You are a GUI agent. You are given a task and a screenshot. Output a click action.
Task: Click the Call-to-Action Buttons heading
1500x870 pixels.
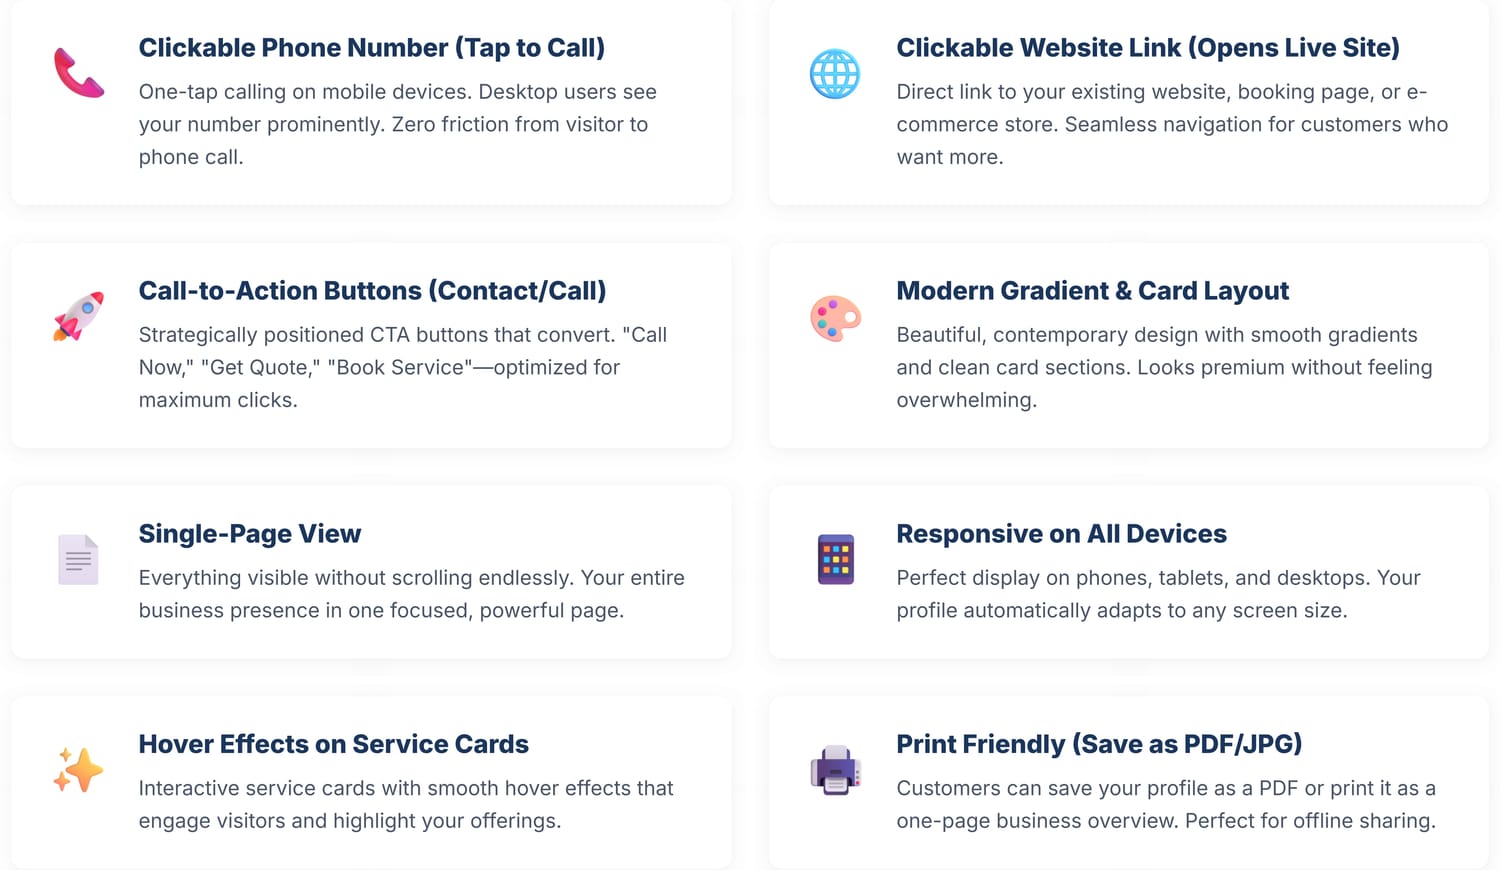coord(372,291)
